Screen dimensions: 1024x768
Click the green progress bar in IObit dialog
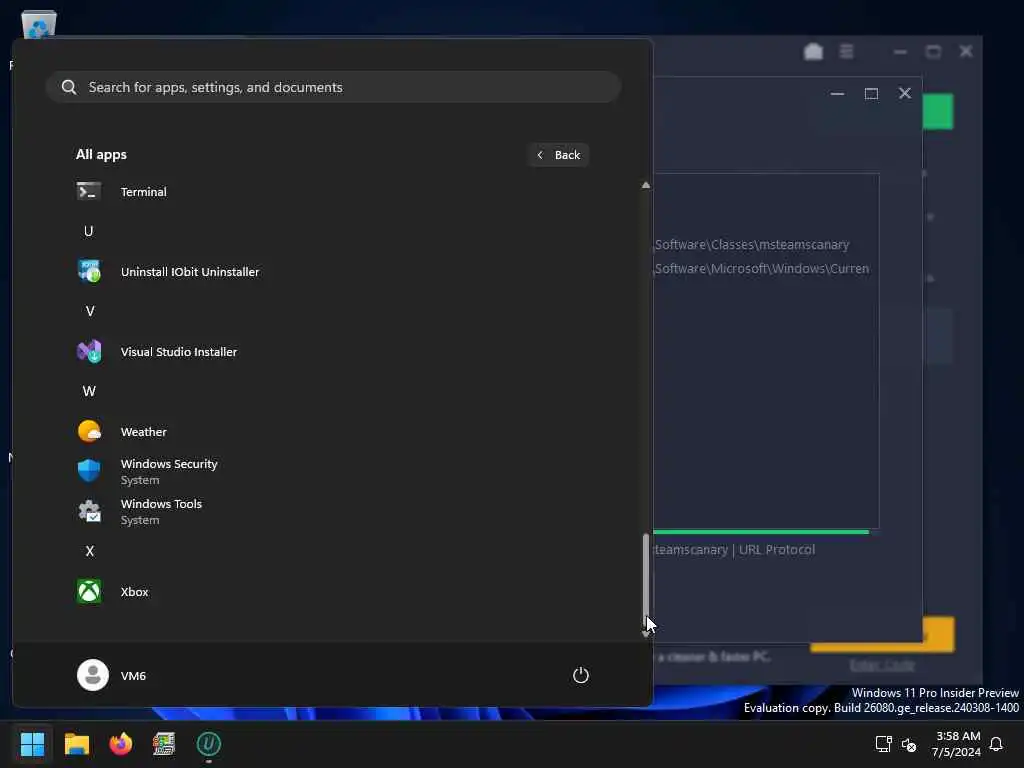tap(761, 532)
